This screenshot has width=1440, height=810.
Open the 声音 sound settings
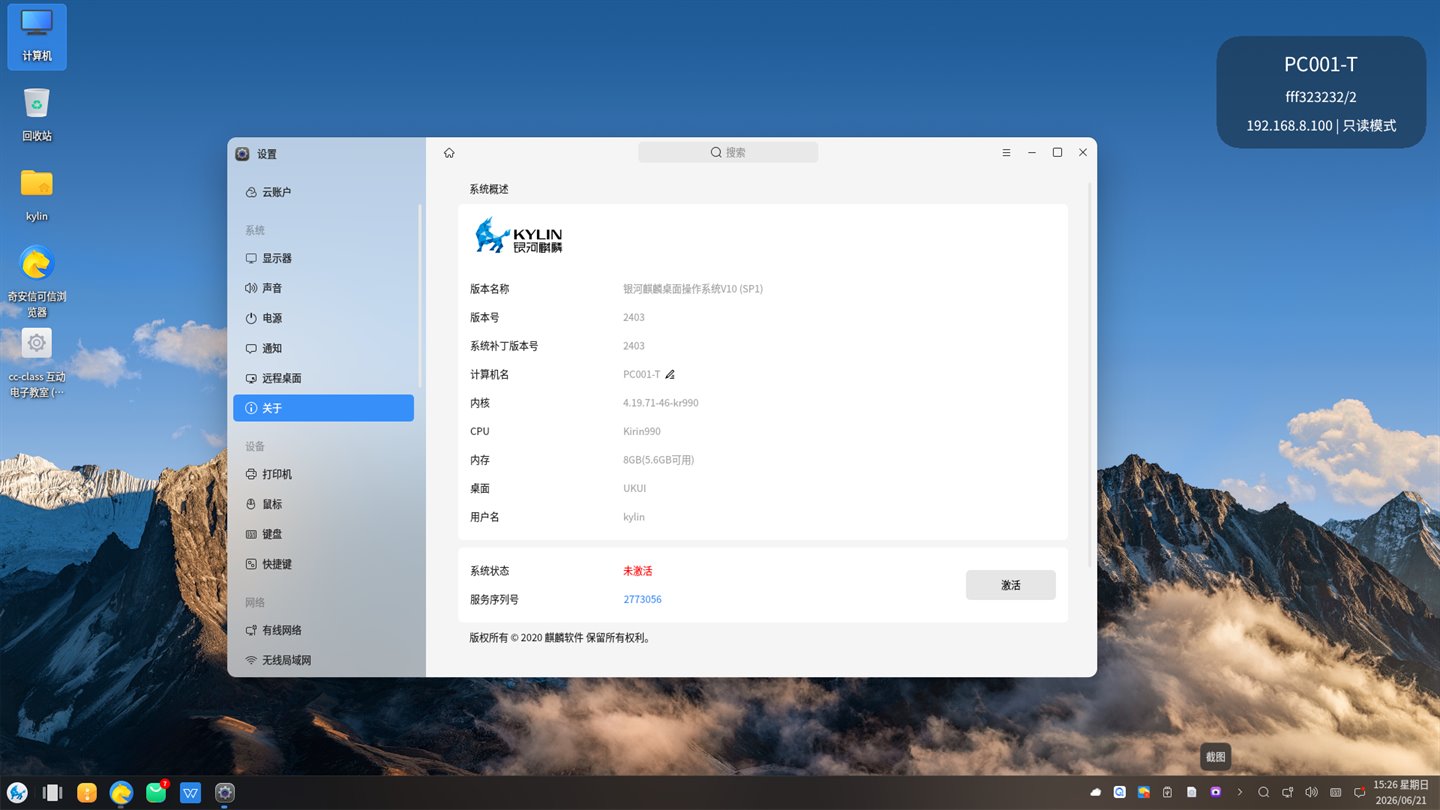coord(323,288)
